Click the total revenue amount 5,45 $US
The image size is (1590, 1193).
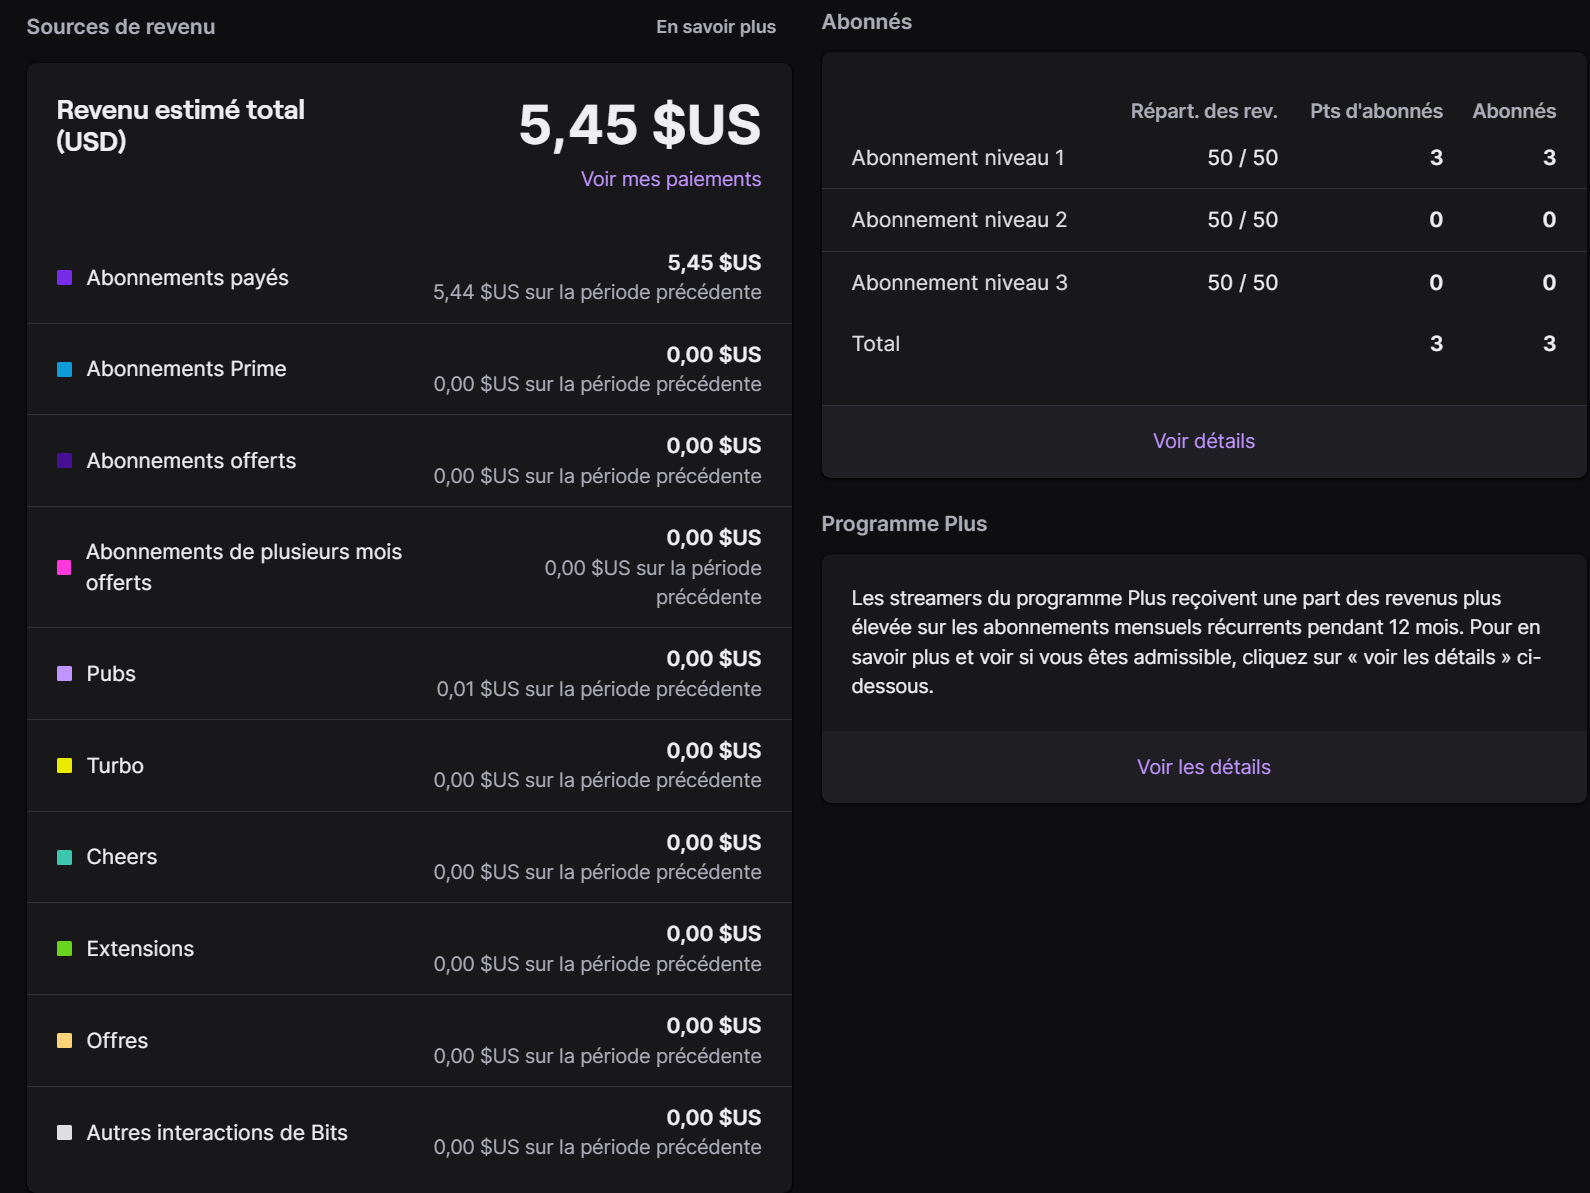640,125
